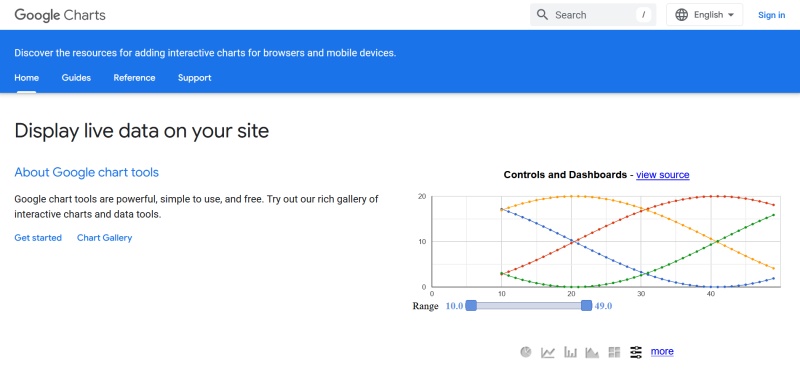This screenshot has width=800, height=376.
Task: Select the line chart icon
Action: point(547,352)
